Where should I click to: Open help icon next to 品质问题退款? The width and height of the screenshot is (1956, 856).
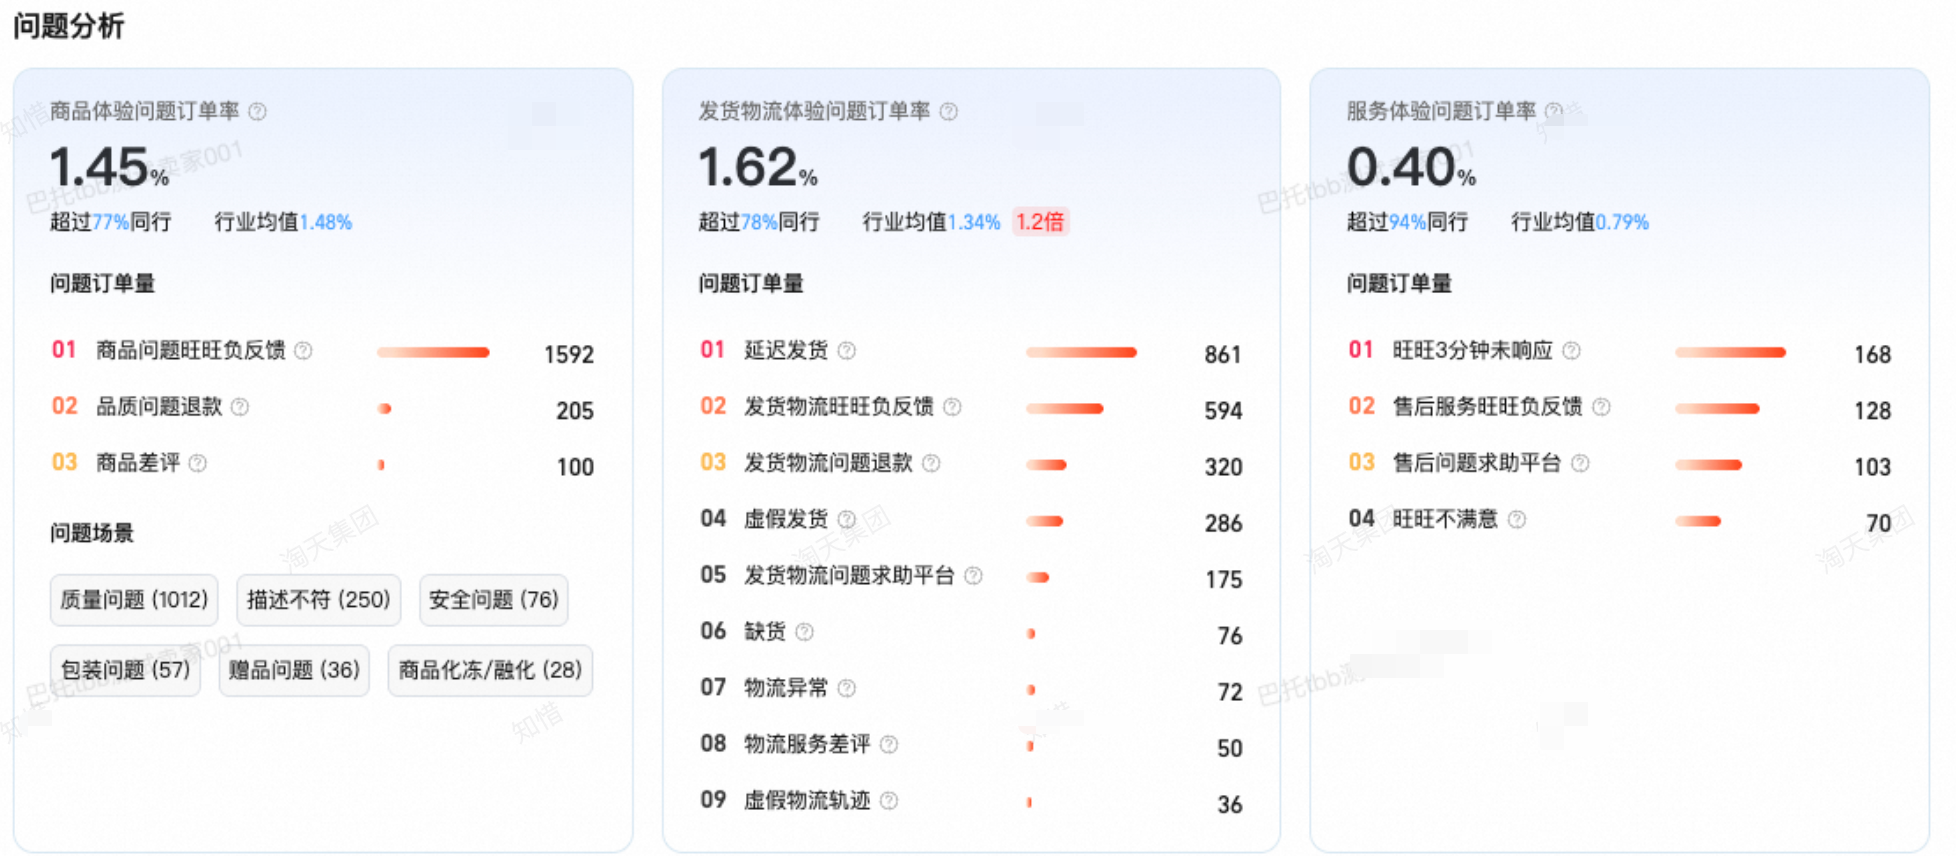coord(240,407)
